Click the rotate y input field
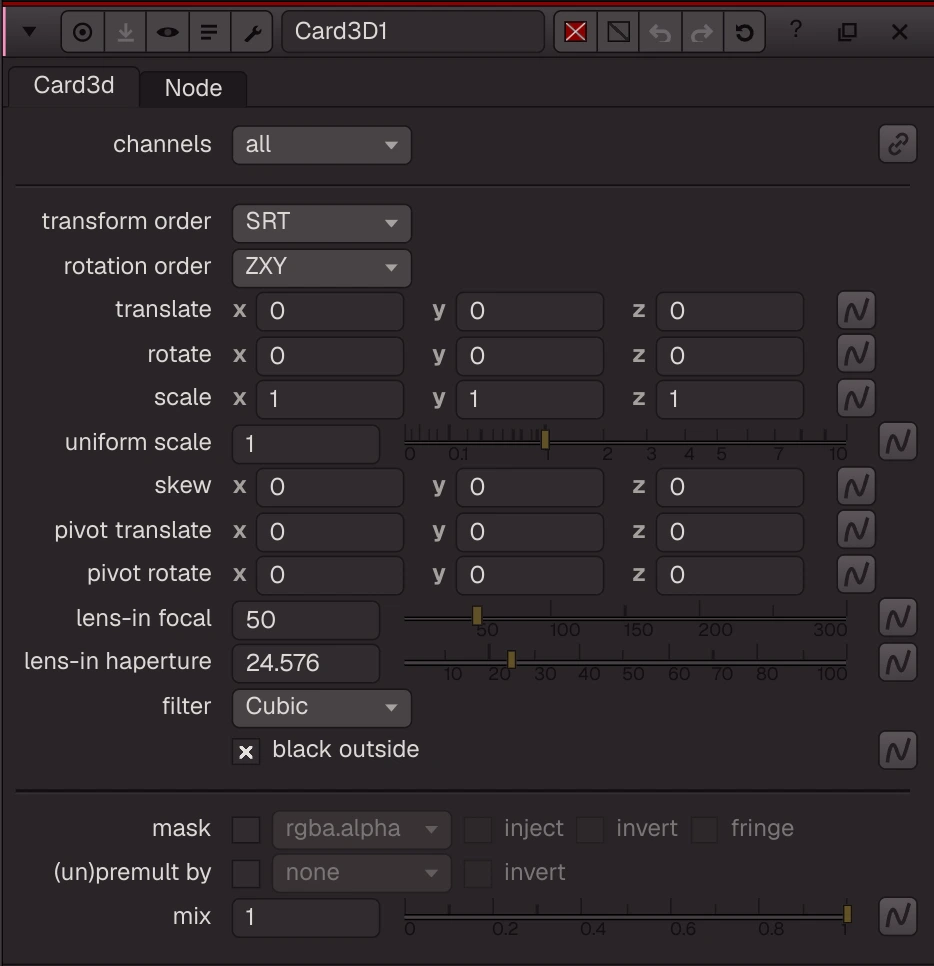 point(530,355)
